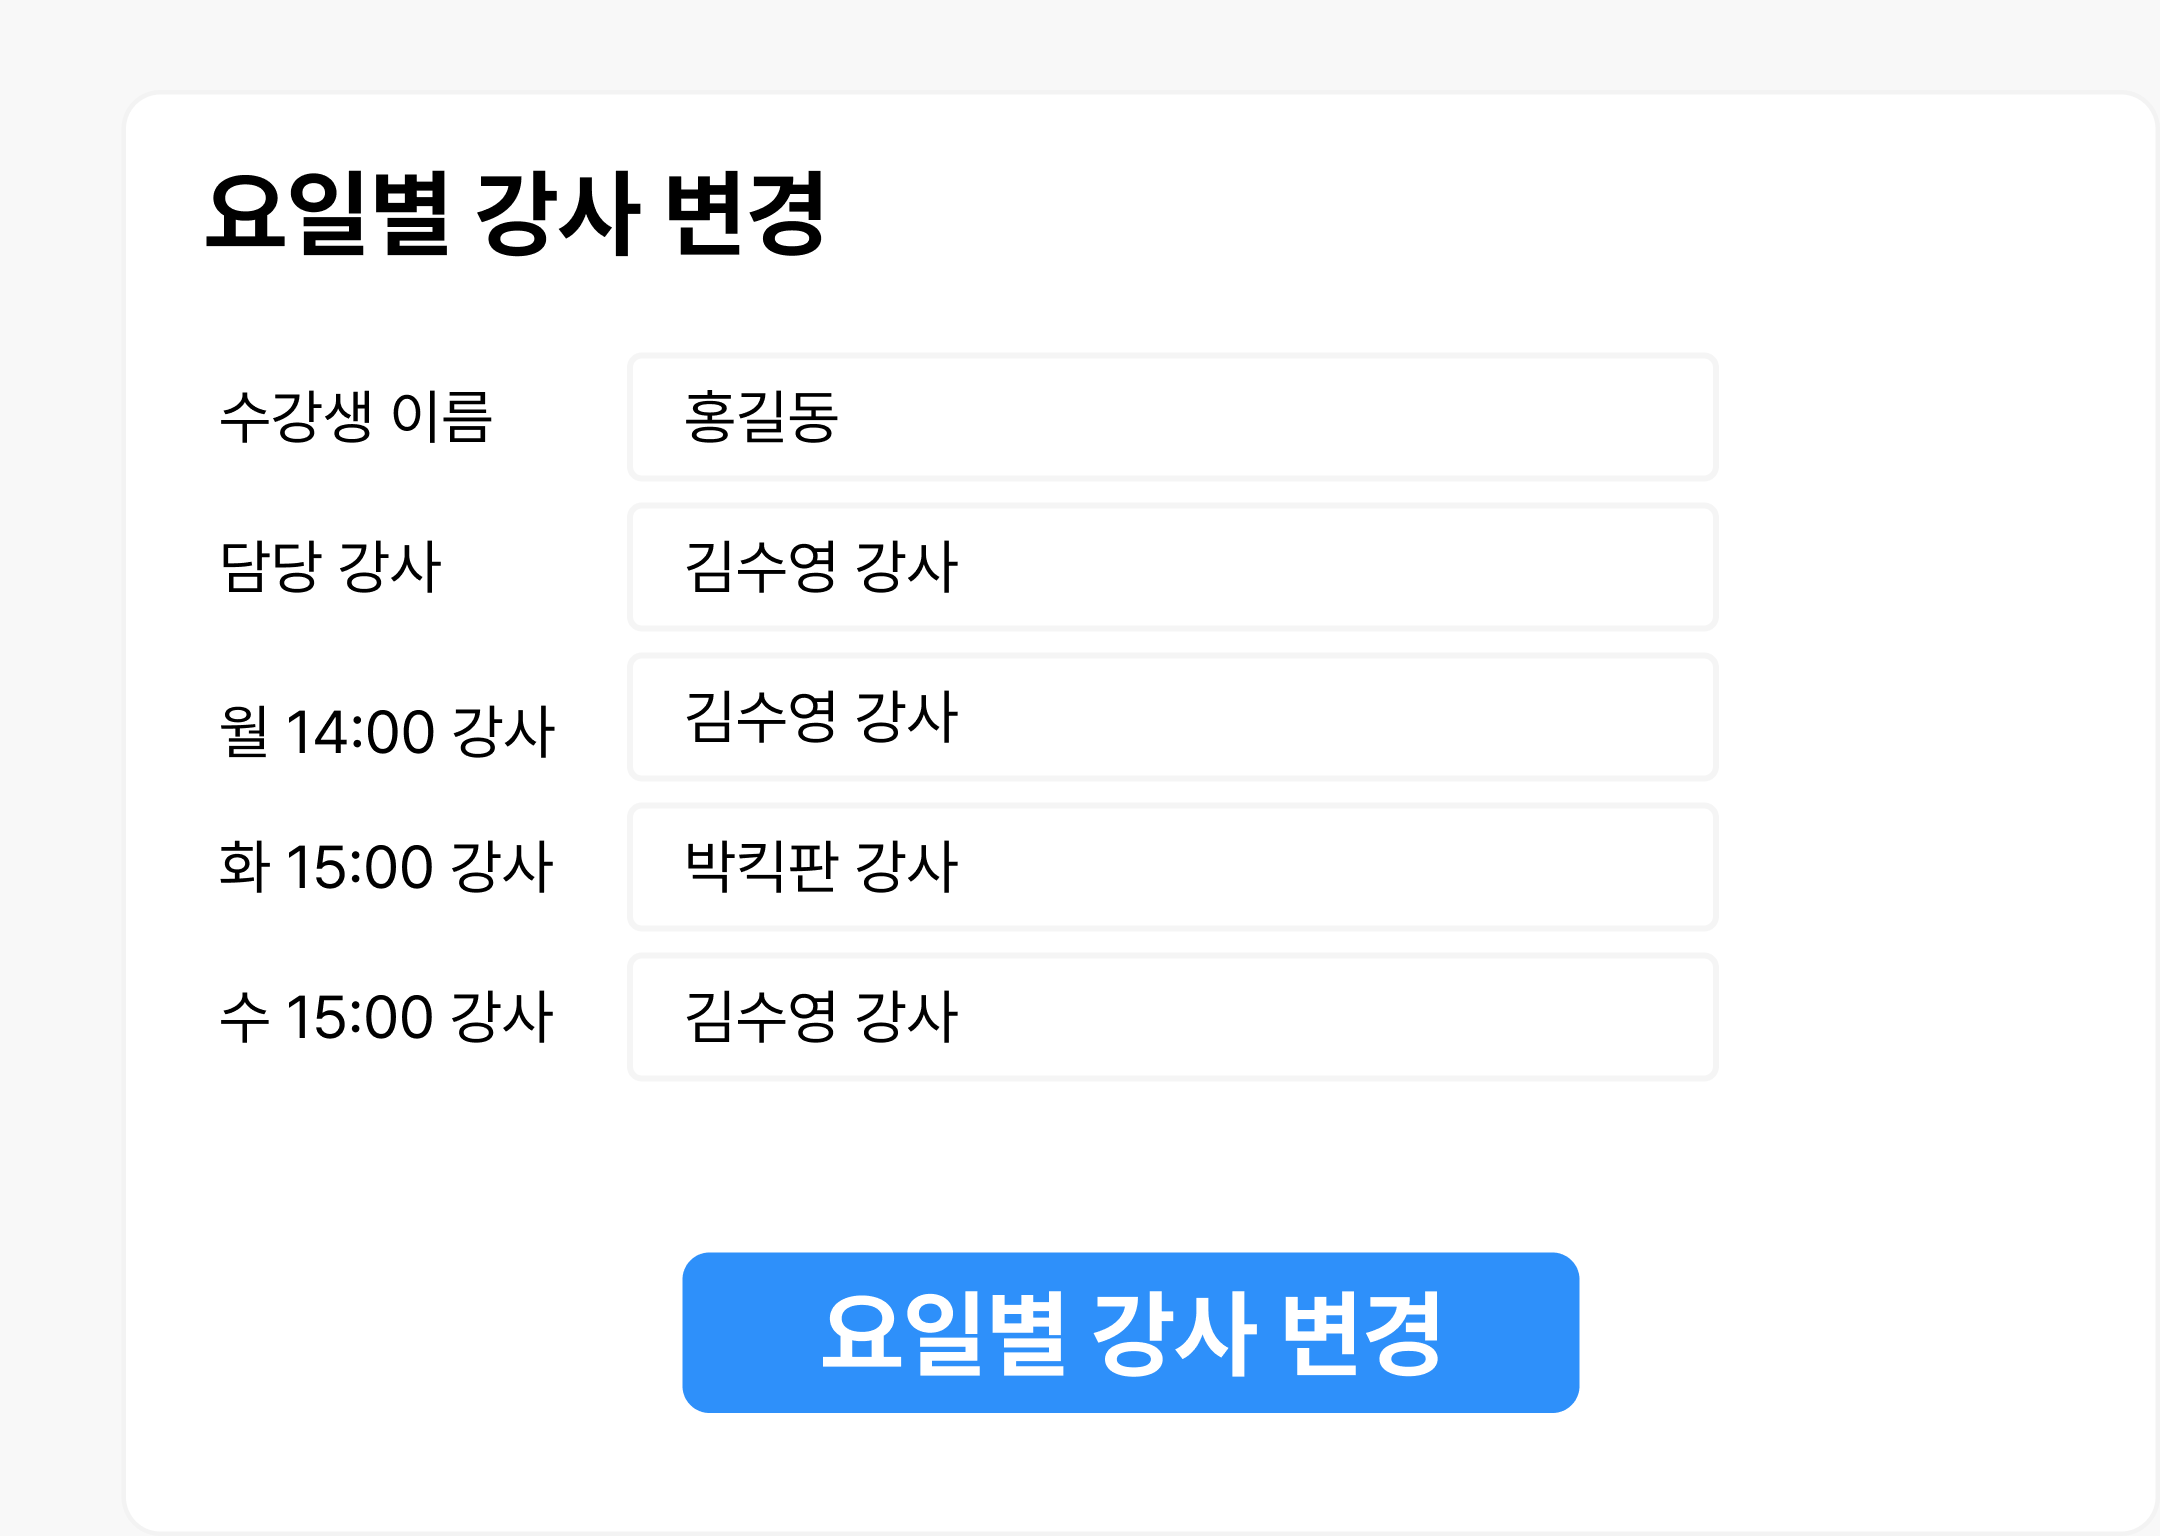Image resolution: width=2160 pixels, height=1536 pixels.
Task: Click the 담당 강사 label
Action: [330, 566]
